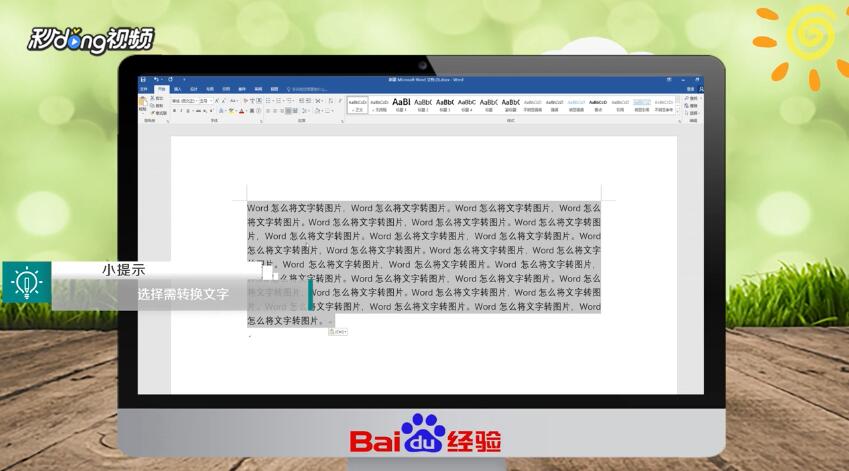The image size is (849, 471).
Task: Switch to the Layout ribbon tab
Action: coord(210,89)
